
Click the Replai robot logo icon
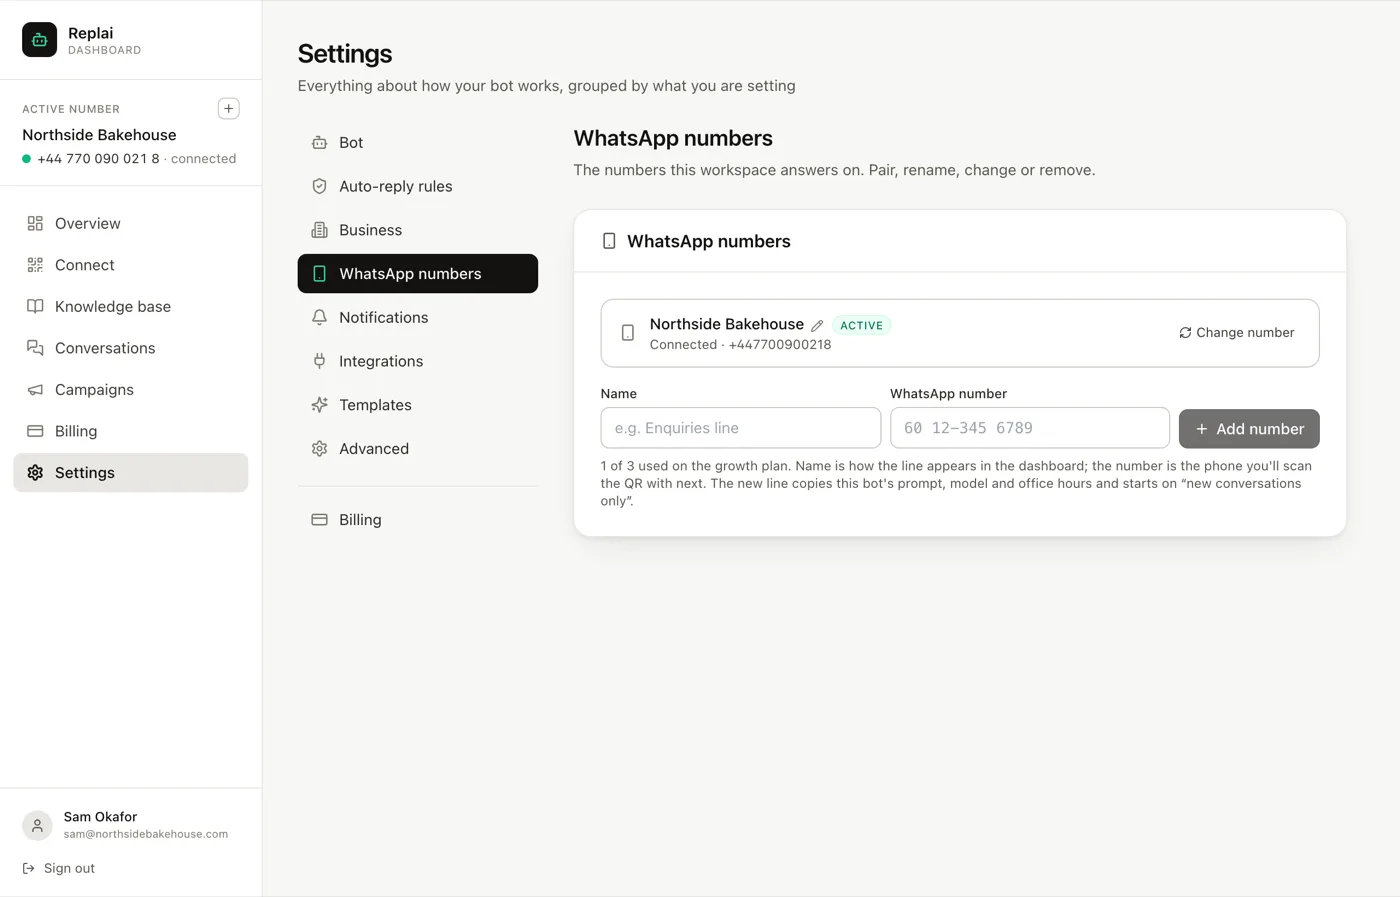[x=40, y=40]
